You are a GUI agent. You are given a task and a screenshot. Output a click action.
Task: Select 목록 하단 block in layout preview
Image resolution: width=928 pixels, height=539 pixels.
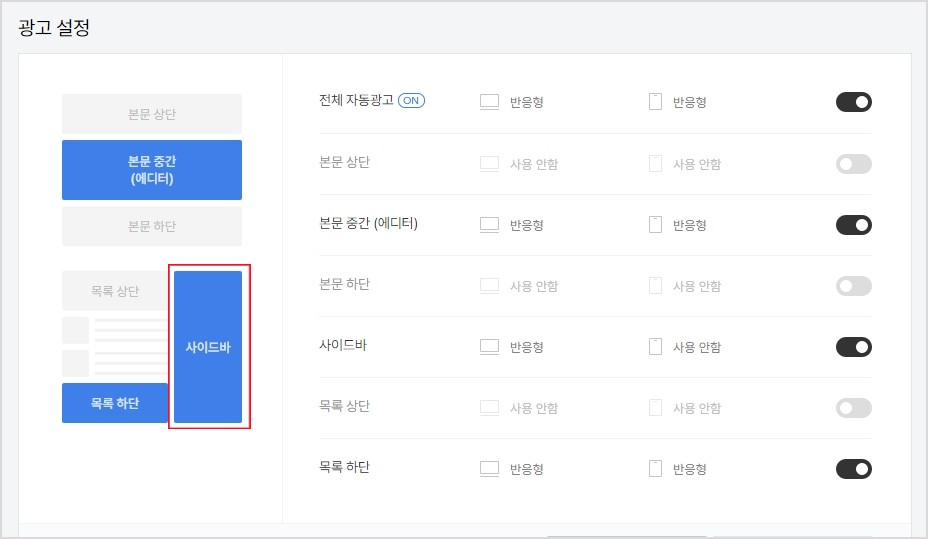115,403
